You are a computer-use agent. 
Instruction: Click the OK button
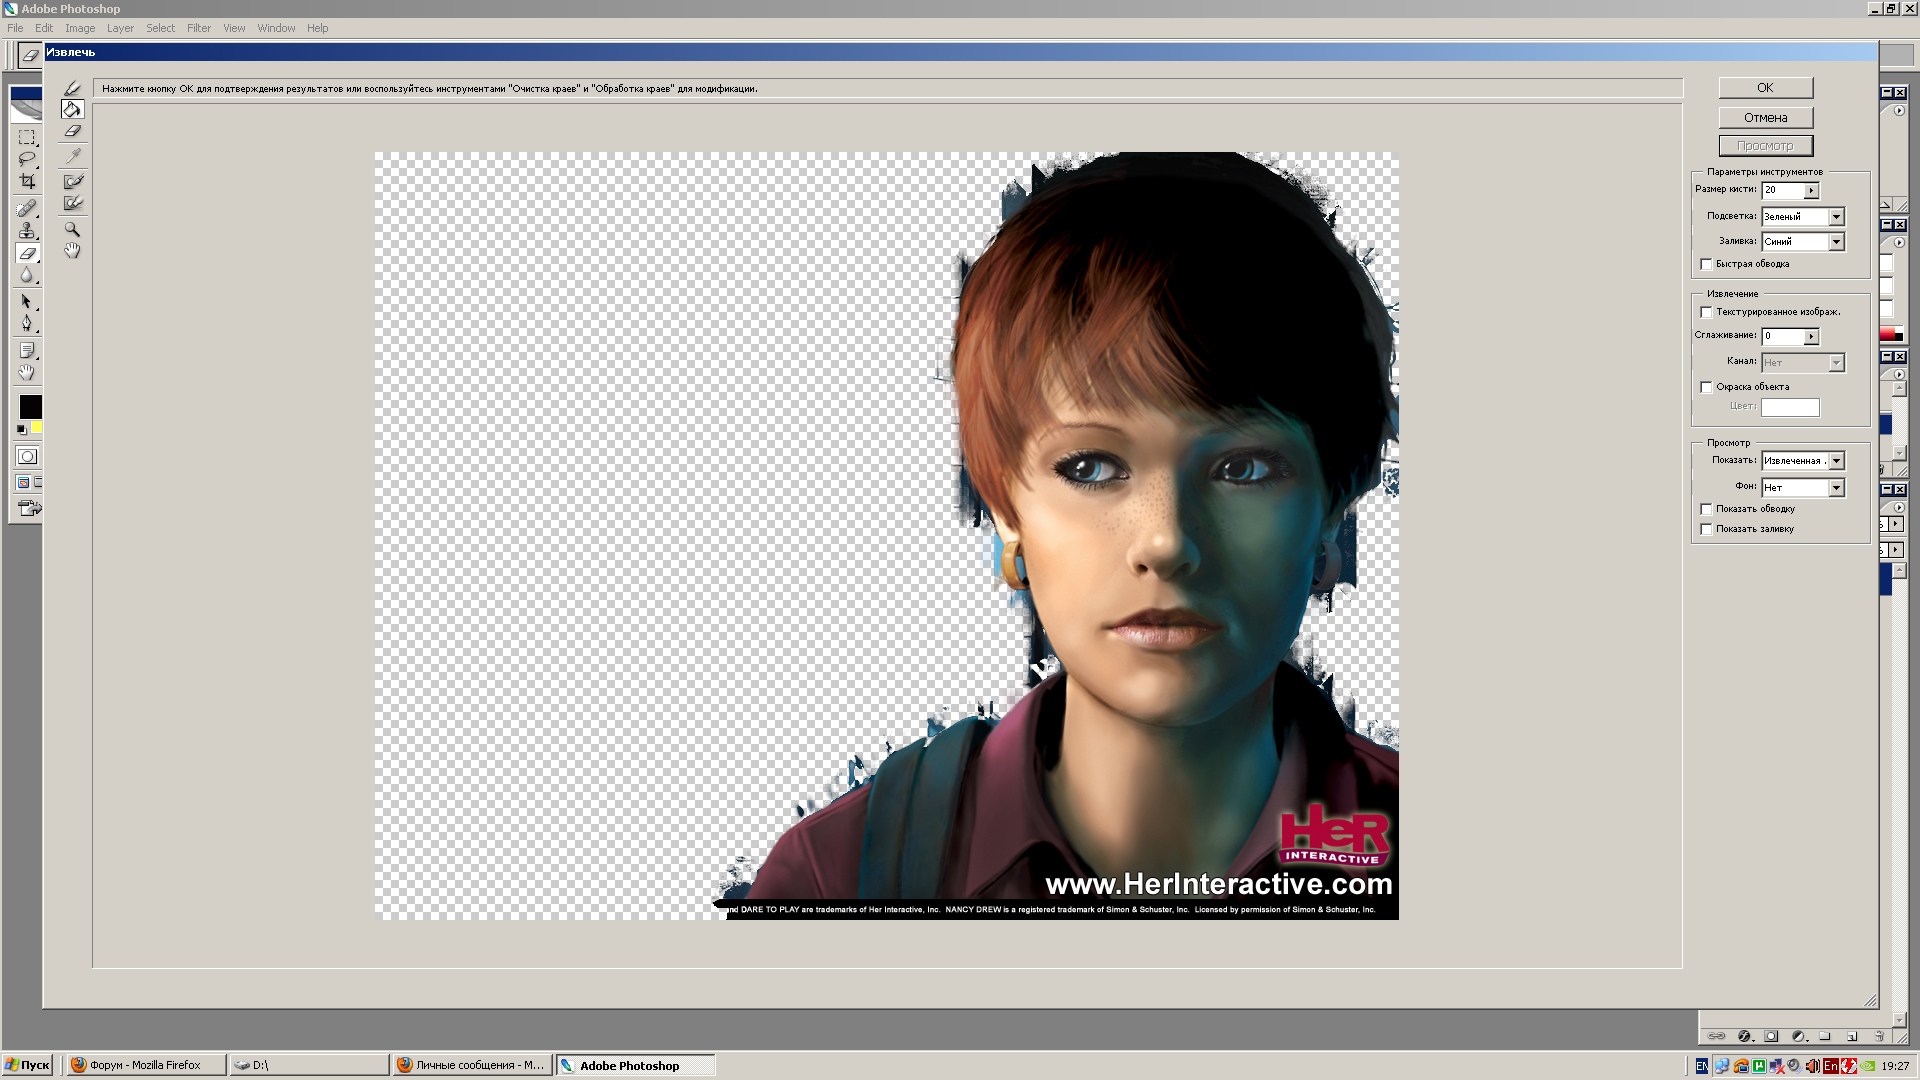pos(1765,88)
